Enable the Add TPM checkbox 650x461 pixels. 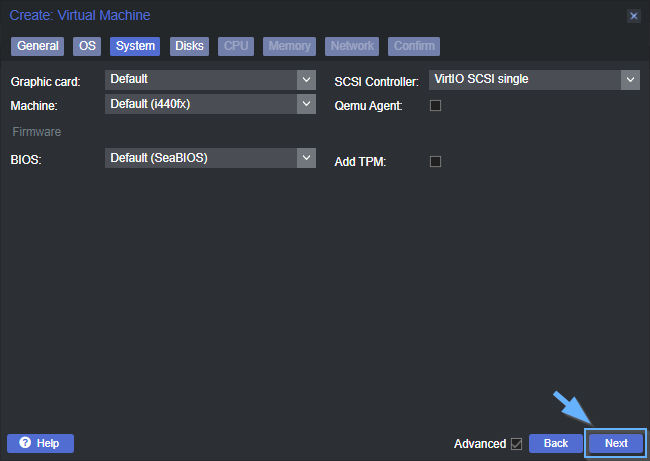coord(435,161)
